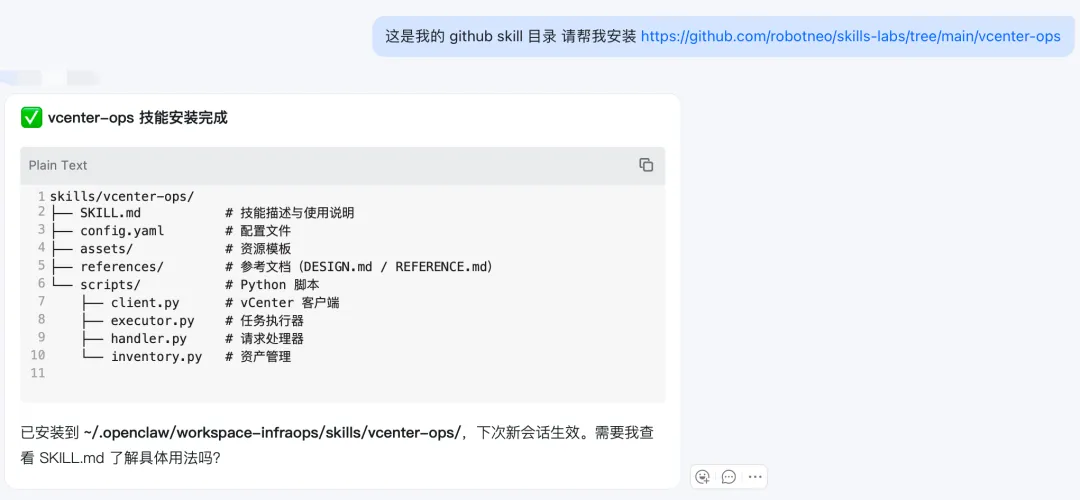Select the Plain Text language label
The height and width of the screenshot is (500, 1080).
tap(58, 165)
